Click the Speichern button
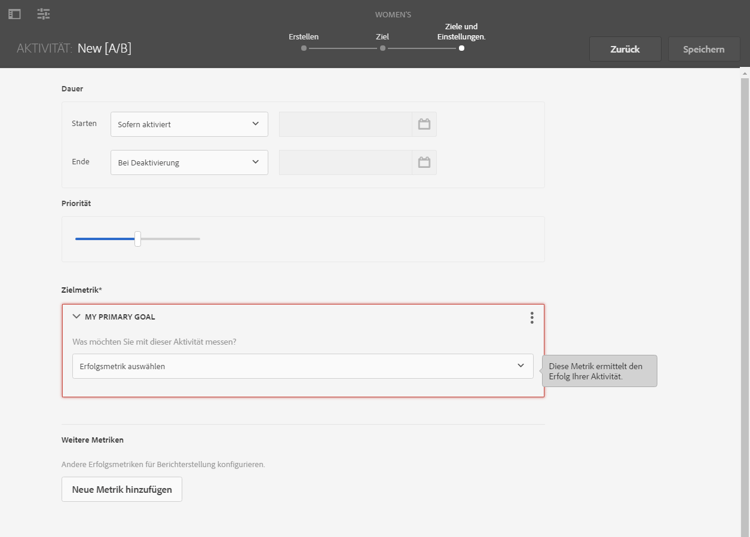This screenshot has width=750, height=537. [x=704, y=49]
